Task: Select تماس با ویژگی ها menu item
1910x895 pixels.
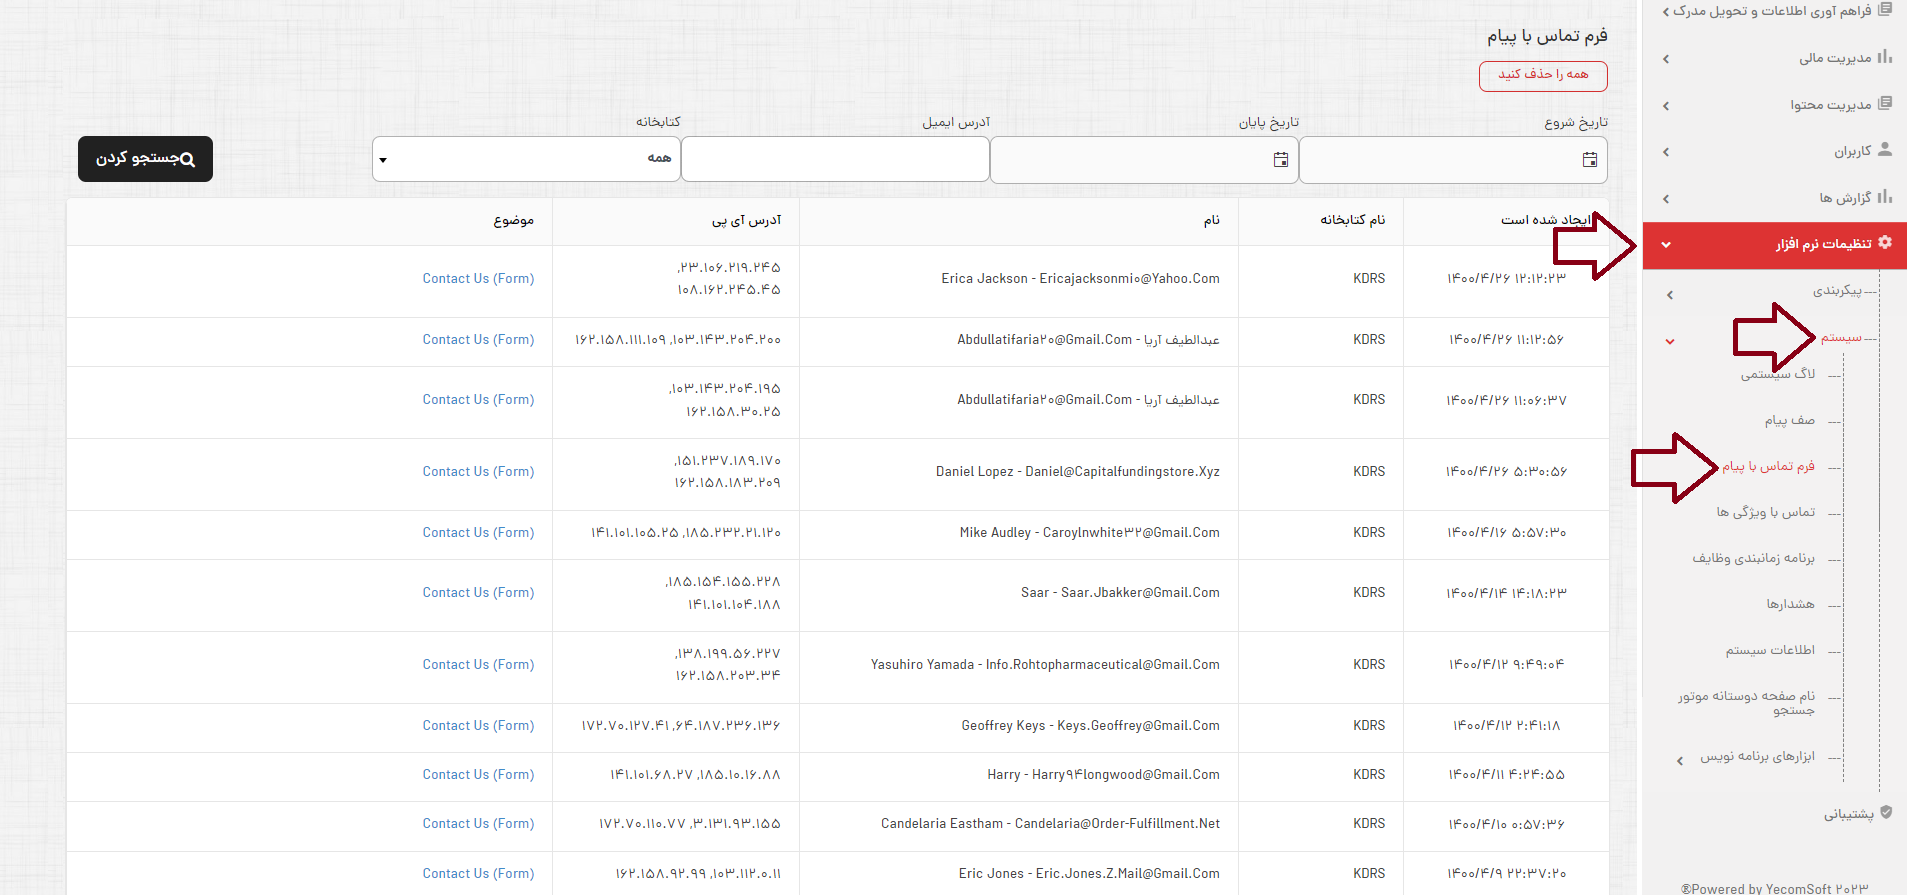Action: (x=1765, y=512)
